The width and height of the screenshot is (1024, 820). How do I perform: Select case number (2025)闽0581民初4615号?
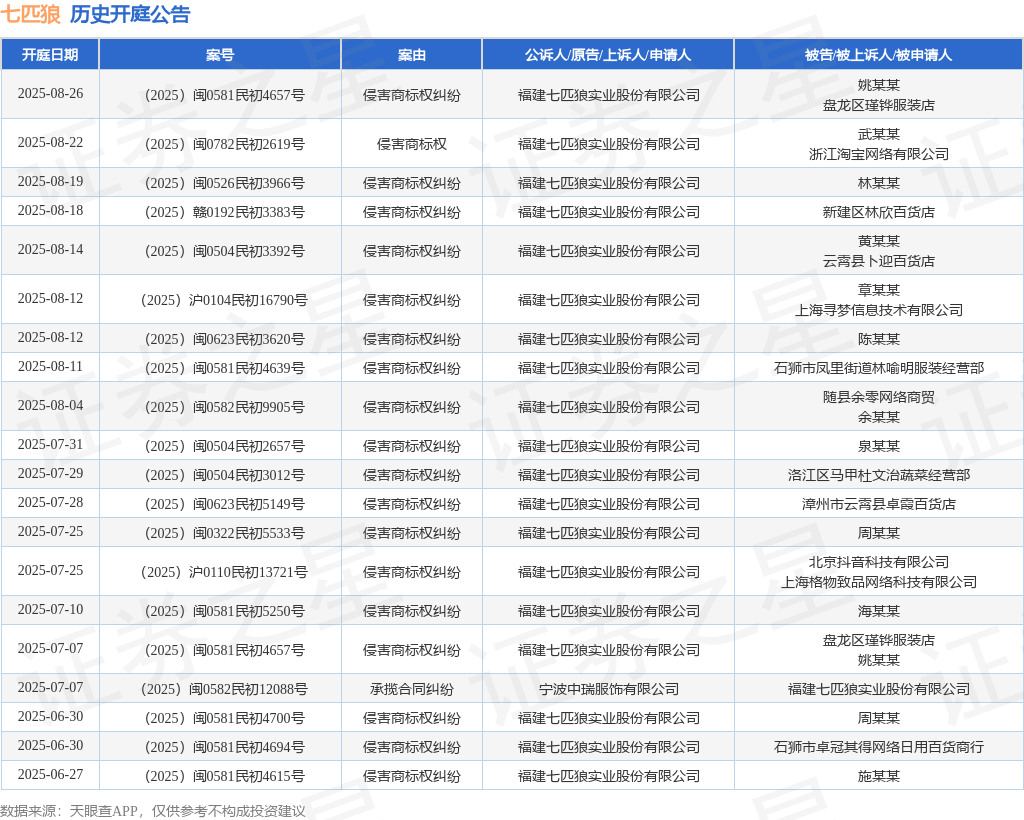pyautogui.click(x=224, y=777)
